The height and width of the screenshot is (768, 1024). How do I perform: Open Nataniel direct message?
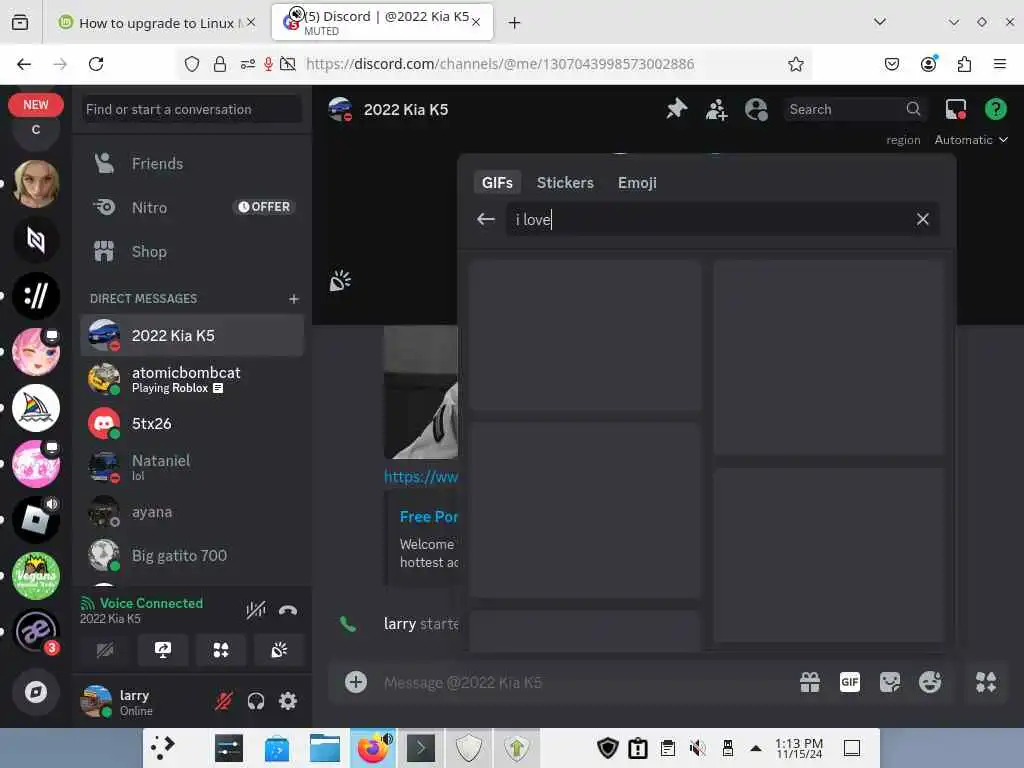point(191,467)
